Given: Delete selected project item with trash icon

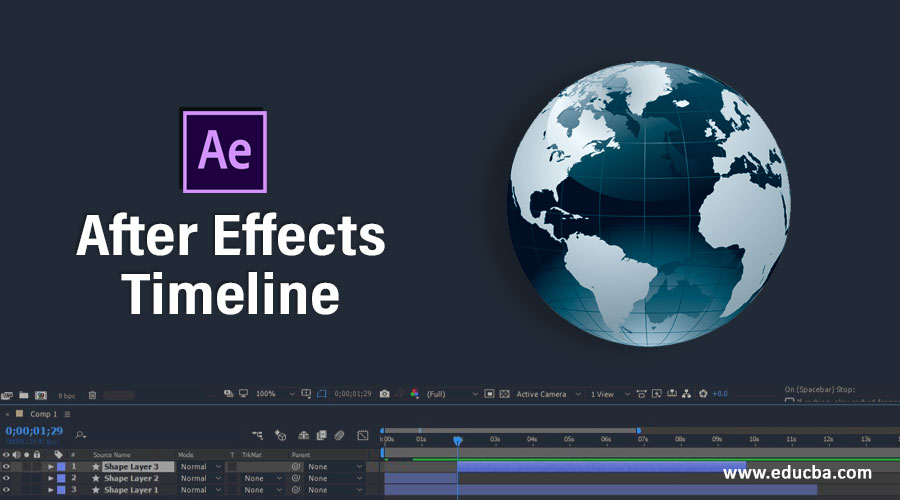Looking at the screenshot, I should 92,395.
